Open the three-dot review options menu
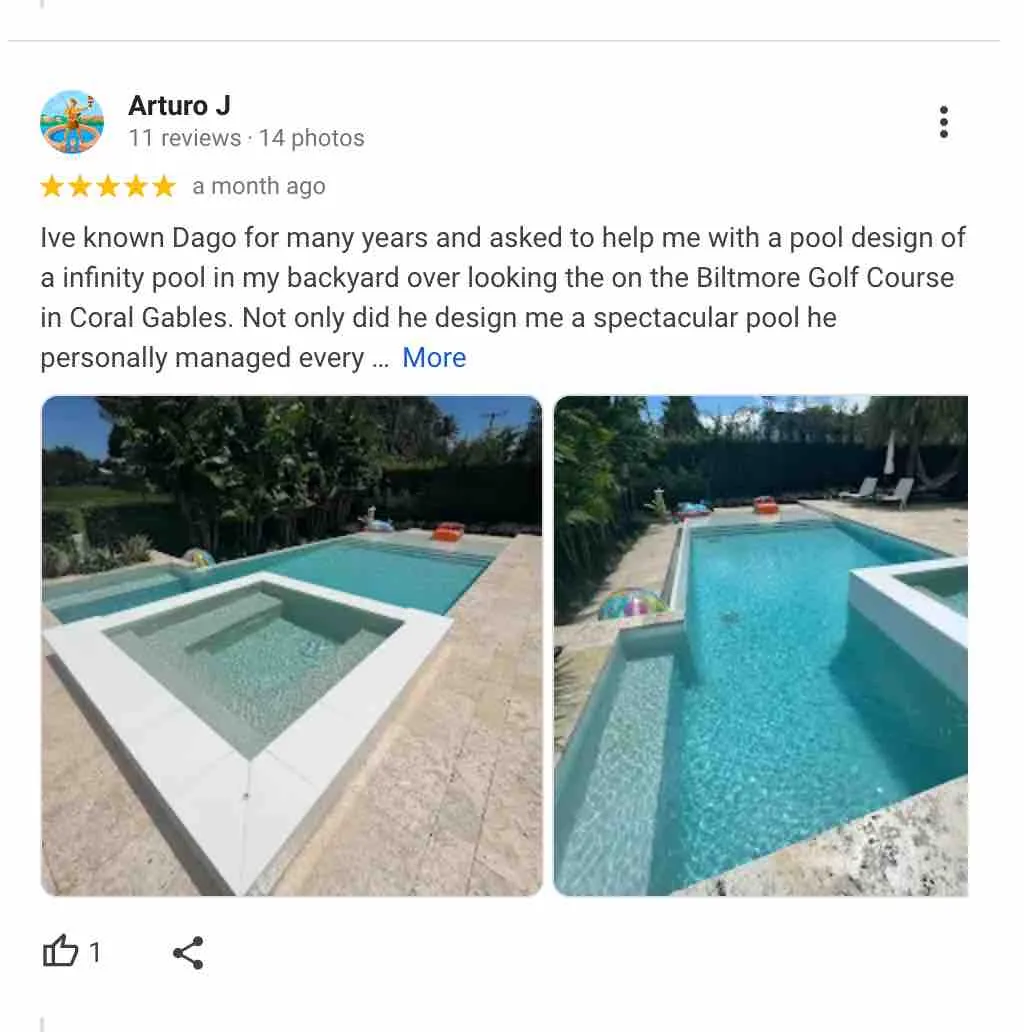1024x1032 pixels. [x=944, y=122]
